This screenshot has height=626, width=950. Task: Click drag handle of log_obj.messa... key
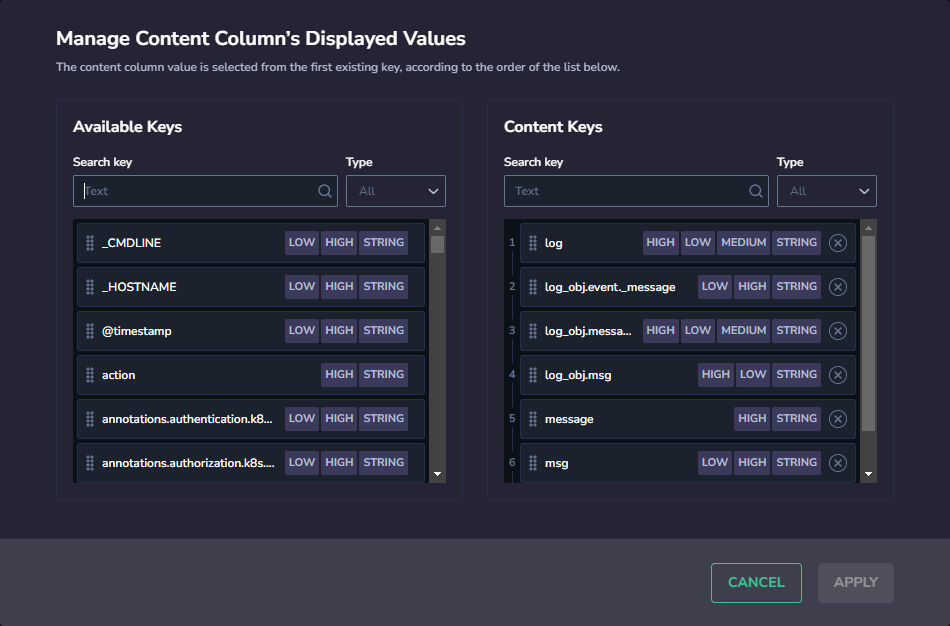coord(533,331)
